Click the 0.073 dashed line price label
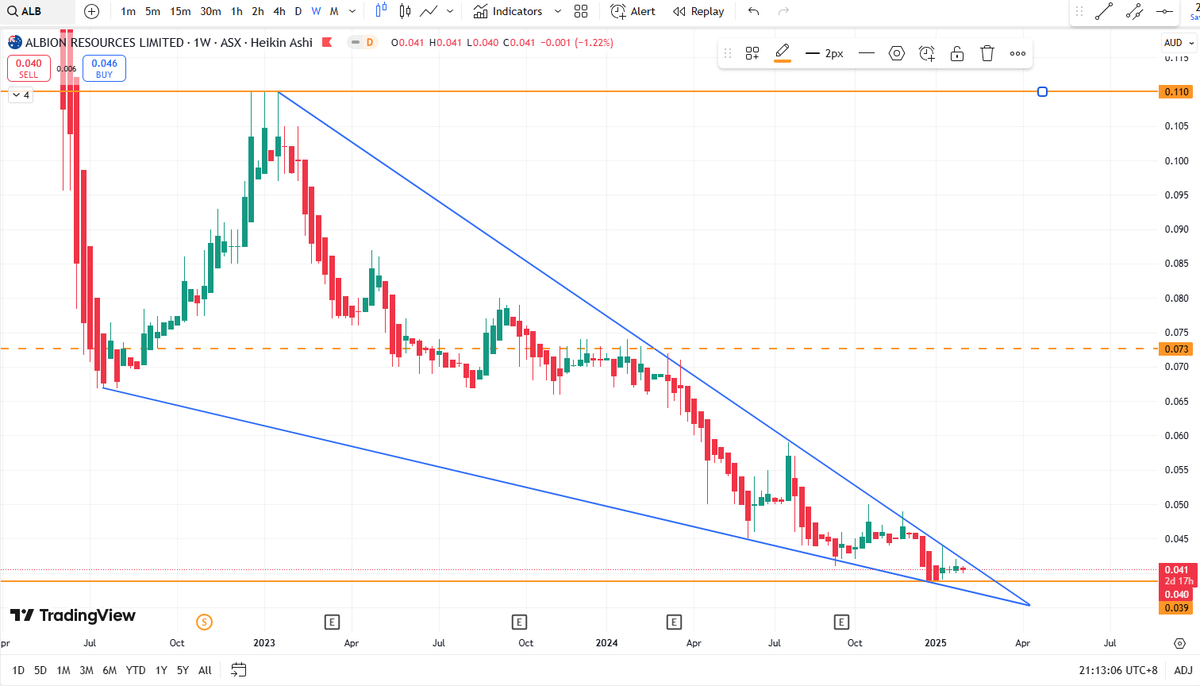Image resolution: width=1200 pixels, height=686 pixels. 1176,349
